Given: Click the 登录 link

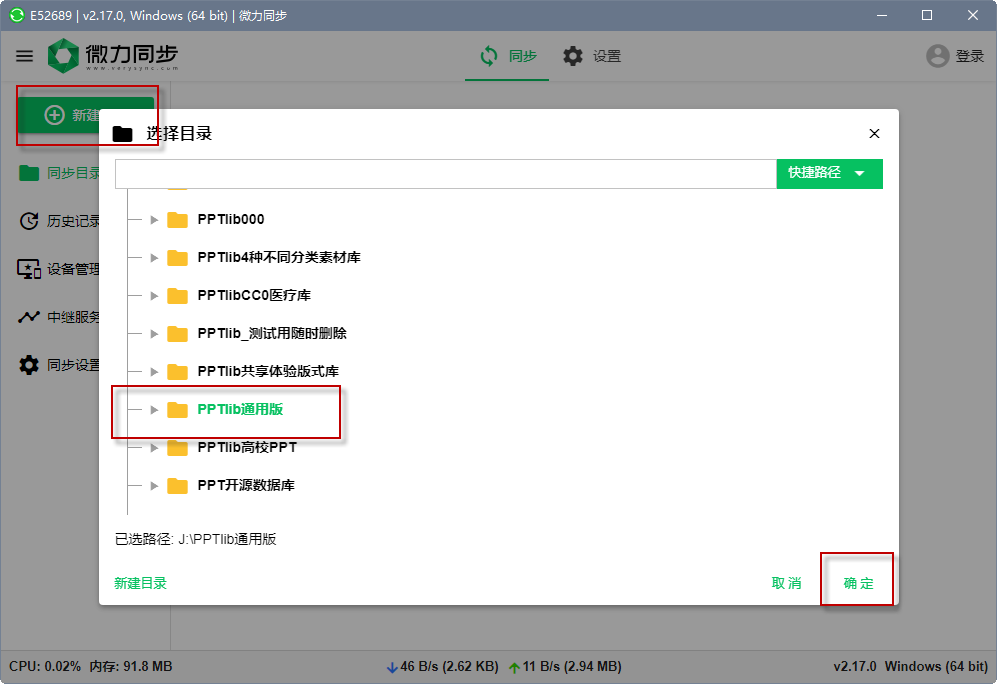Looking at the screenshot, I should click(970, 57).
